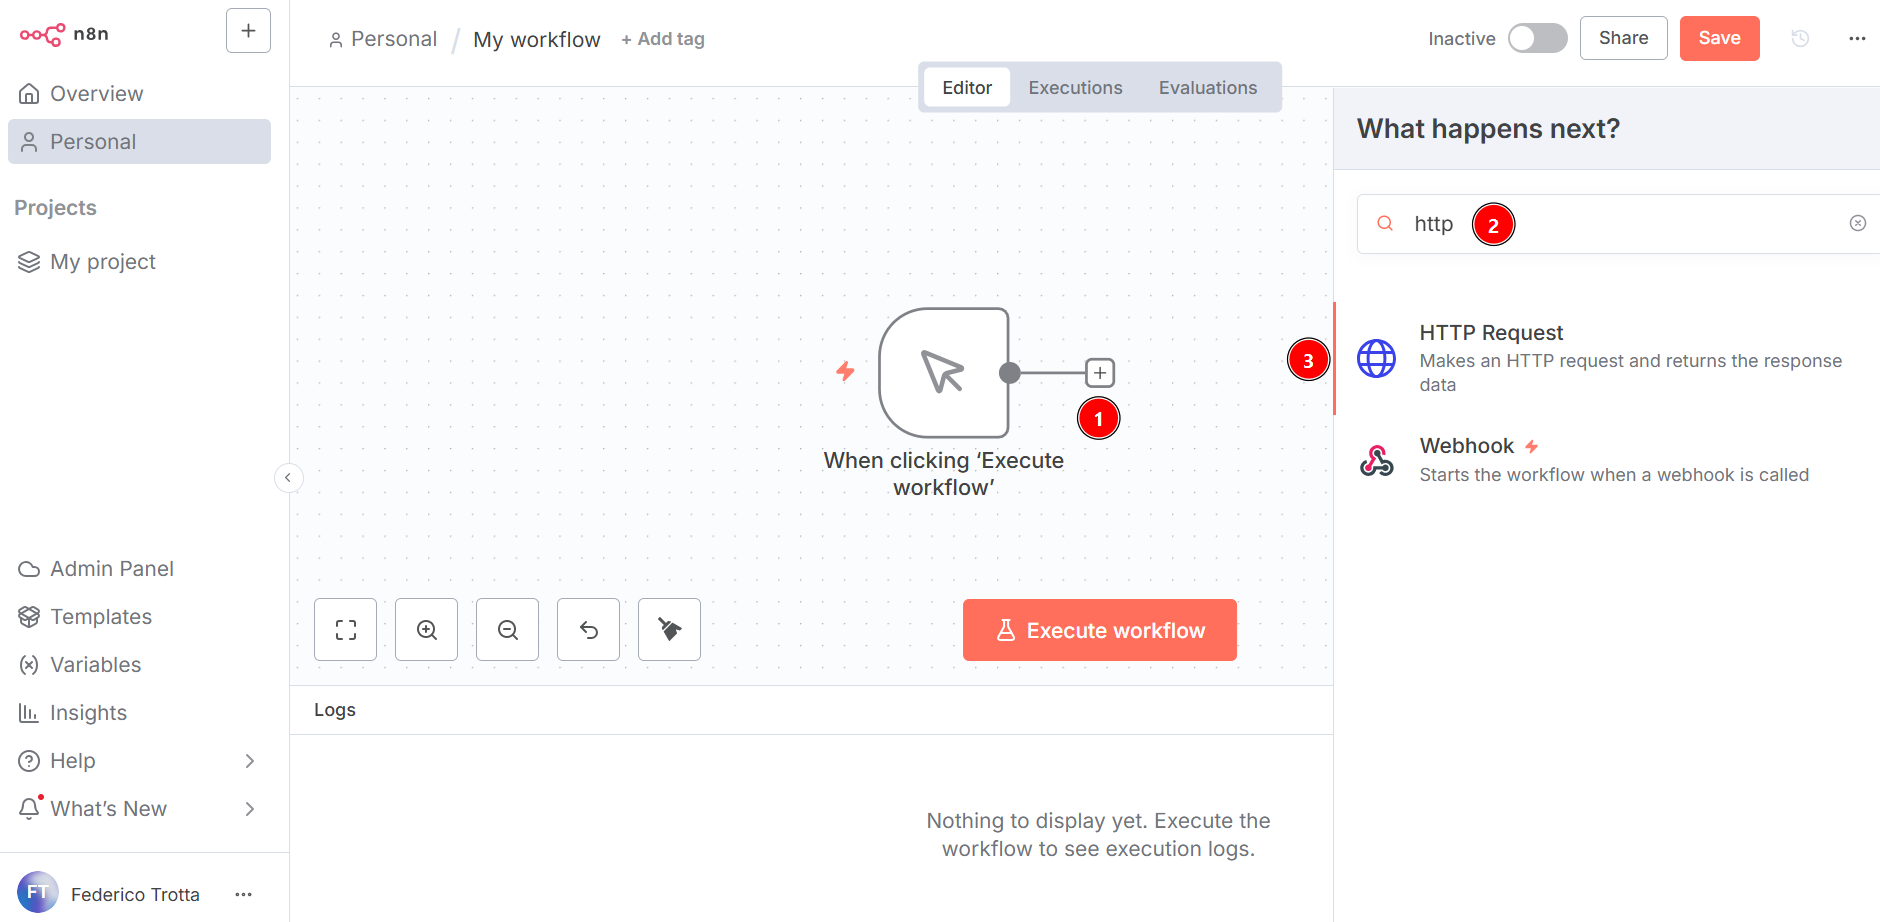Click the plus button beside n8n logo
The image size is (1880, 922).
248,31
